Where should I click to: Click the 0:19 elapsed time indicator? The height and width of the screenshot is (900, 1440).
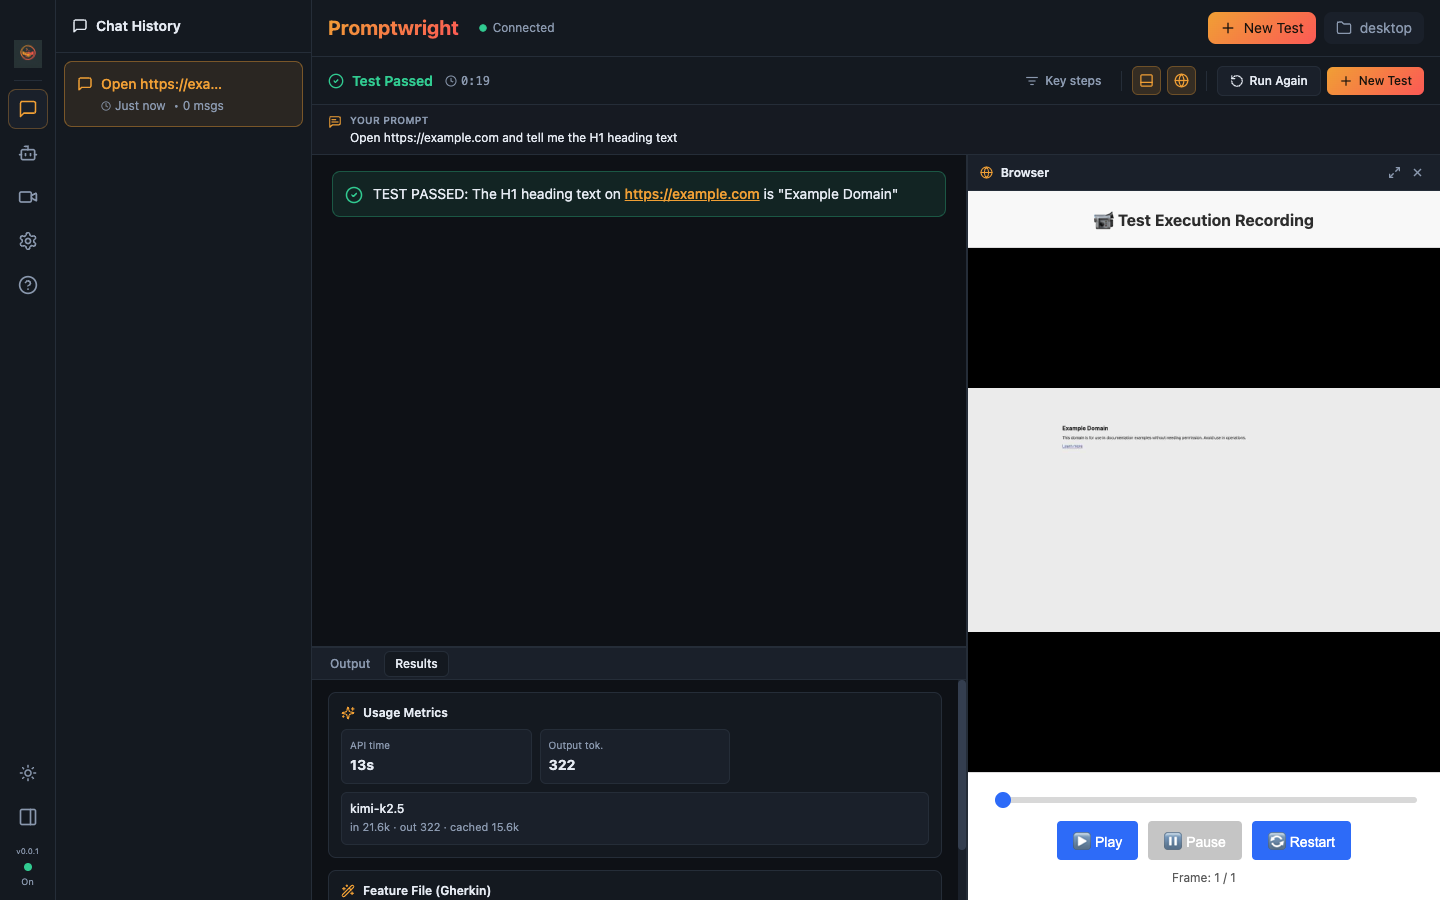pyautogui.click(x=467, y=81)
